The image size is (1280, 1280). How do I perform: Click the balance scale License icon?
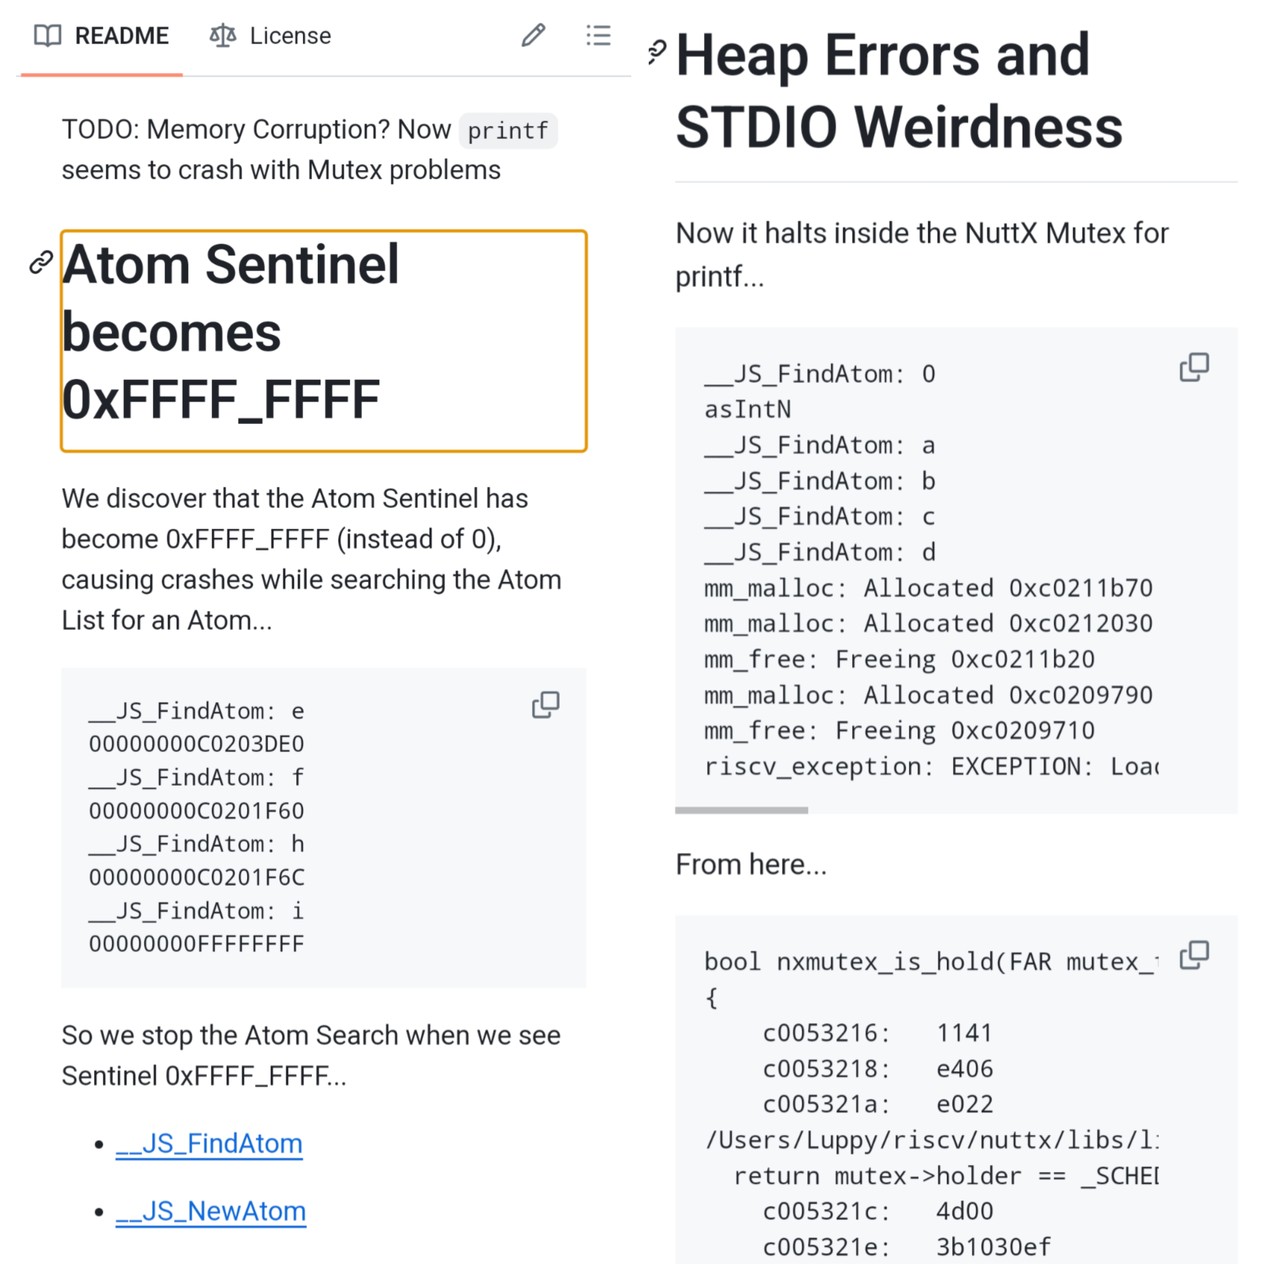click(222, 36)
